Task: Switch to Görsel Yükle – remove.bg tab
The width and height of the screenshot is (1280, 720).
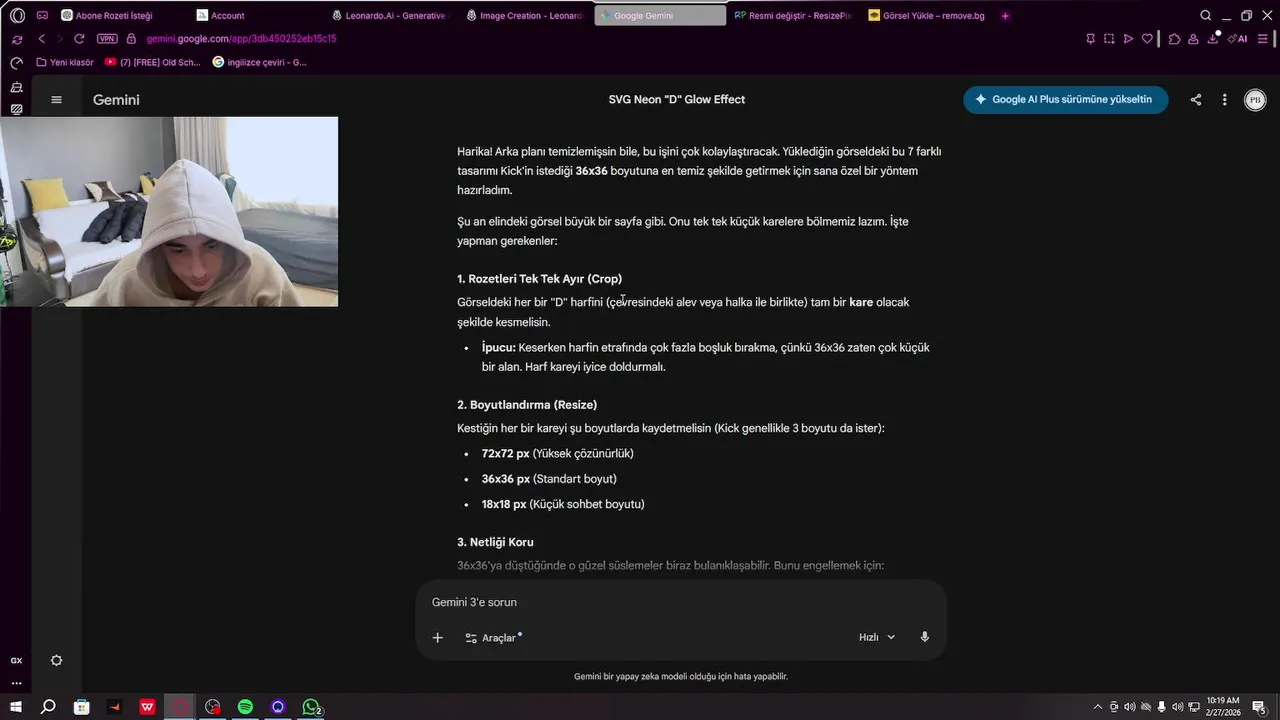Action: (926, 15)
